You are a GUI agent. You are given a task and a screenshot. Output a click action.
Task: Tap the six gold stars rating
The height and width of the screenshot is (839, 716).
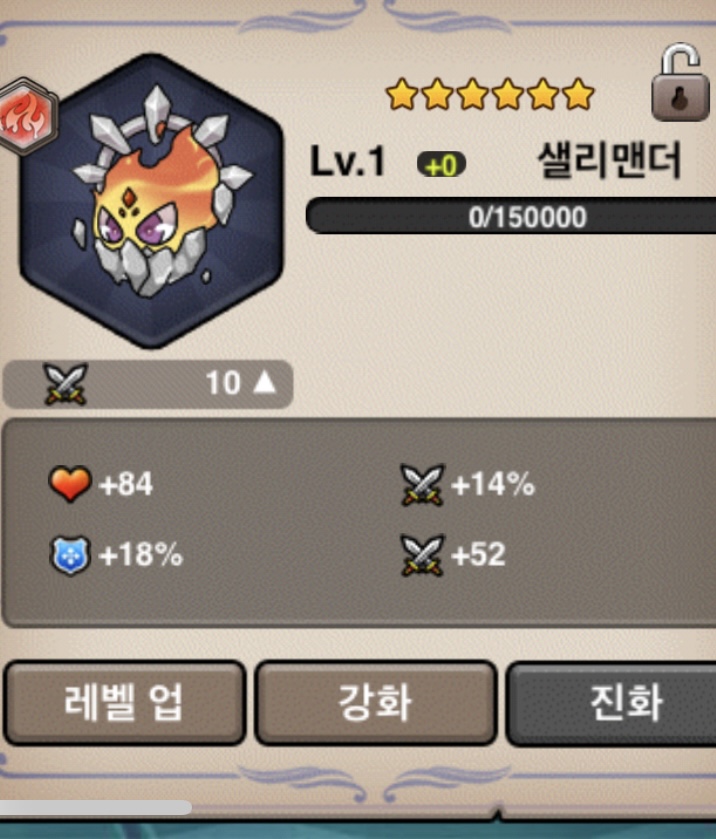pos(490,94)
